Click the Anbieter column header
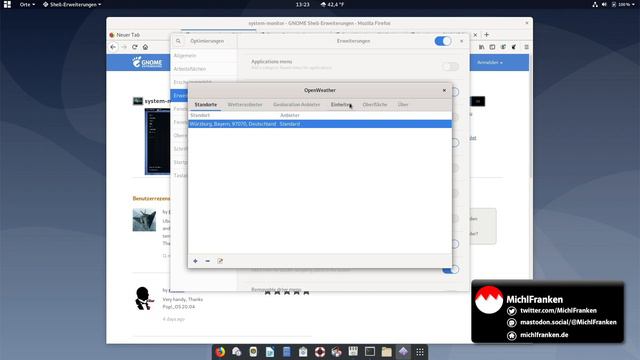 pos(290,116)
